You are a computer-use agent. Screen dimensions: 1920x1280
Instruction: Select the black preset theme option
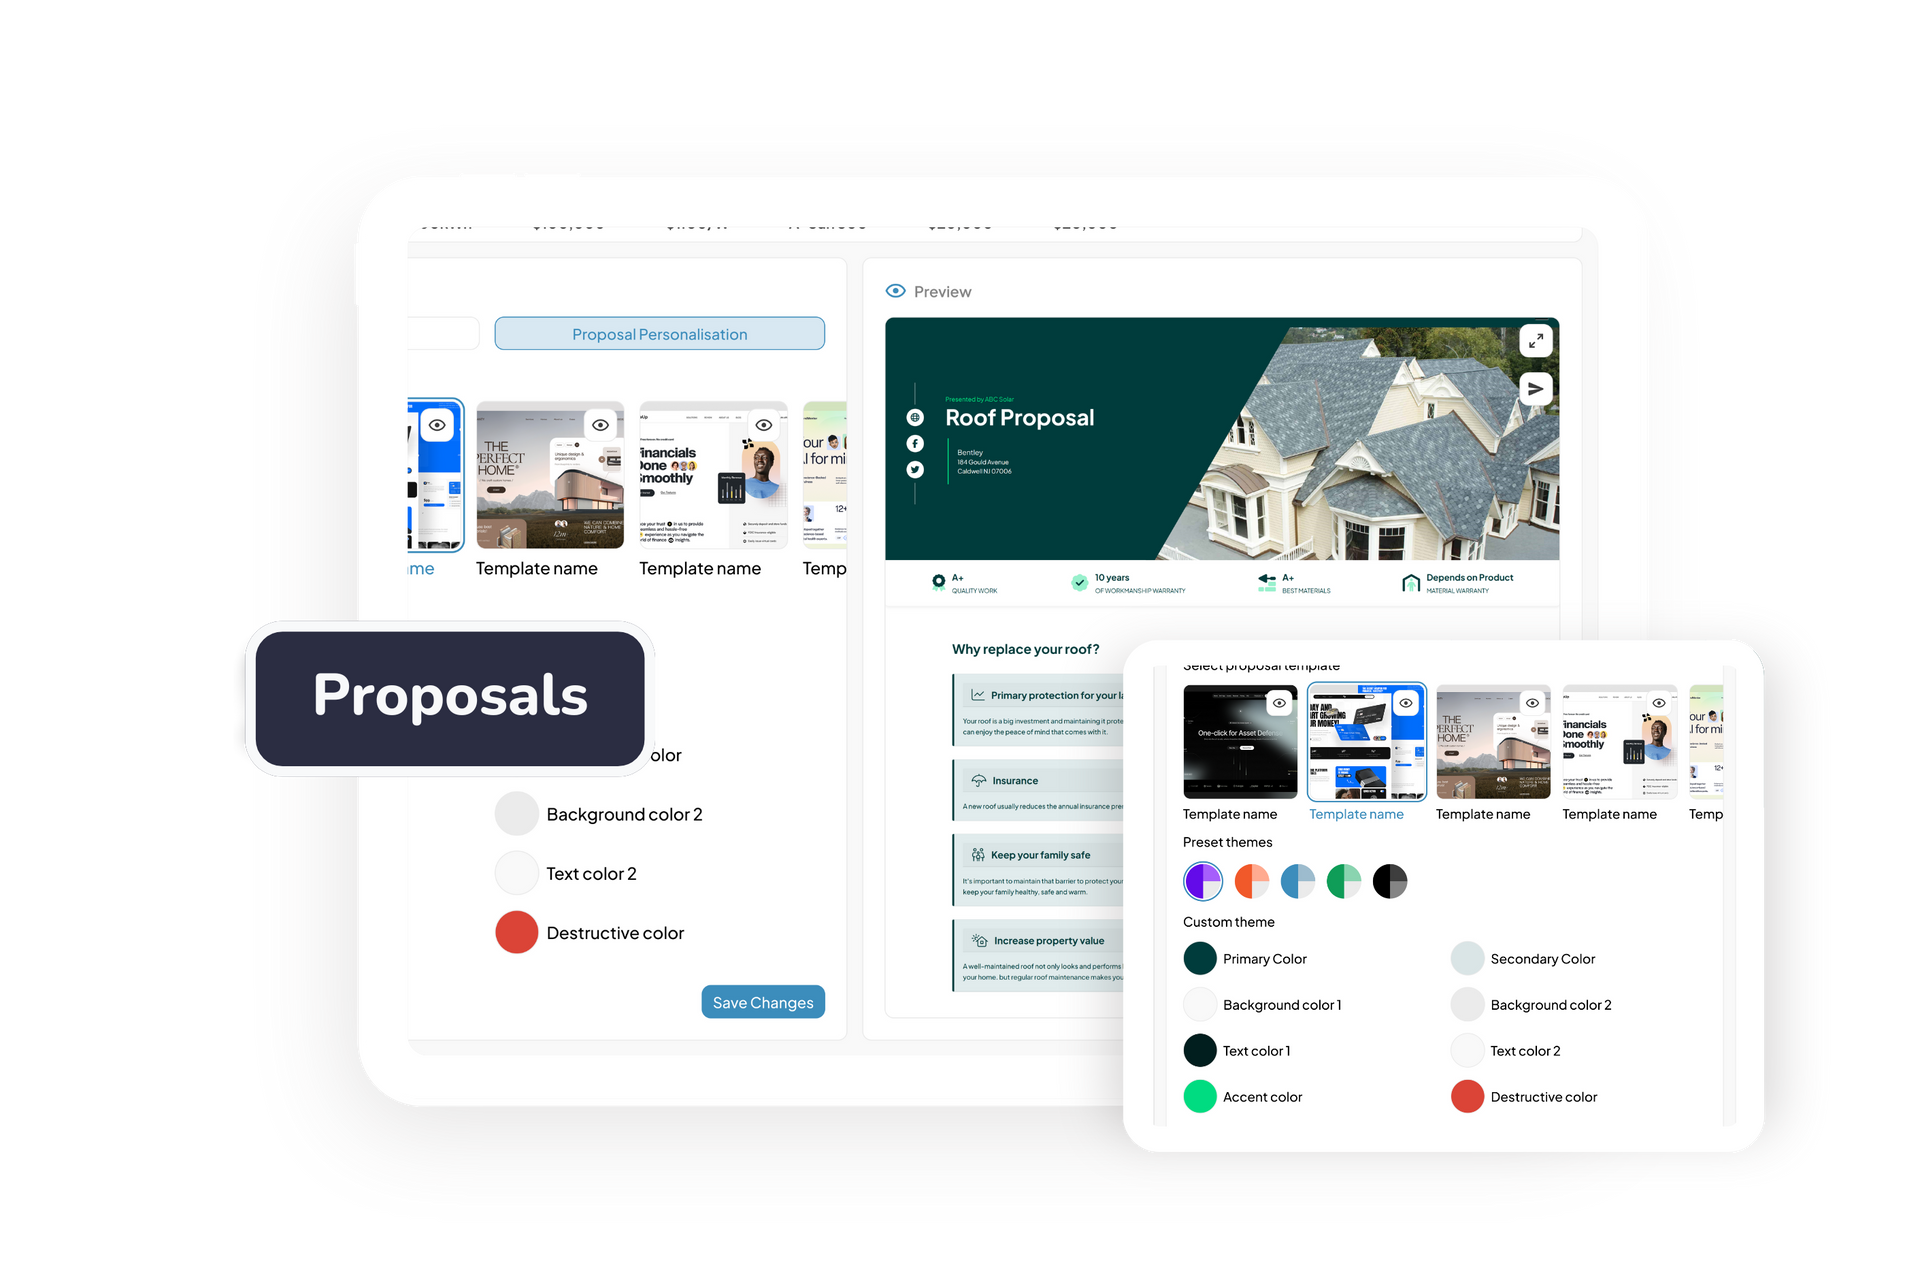point(1390,879)
